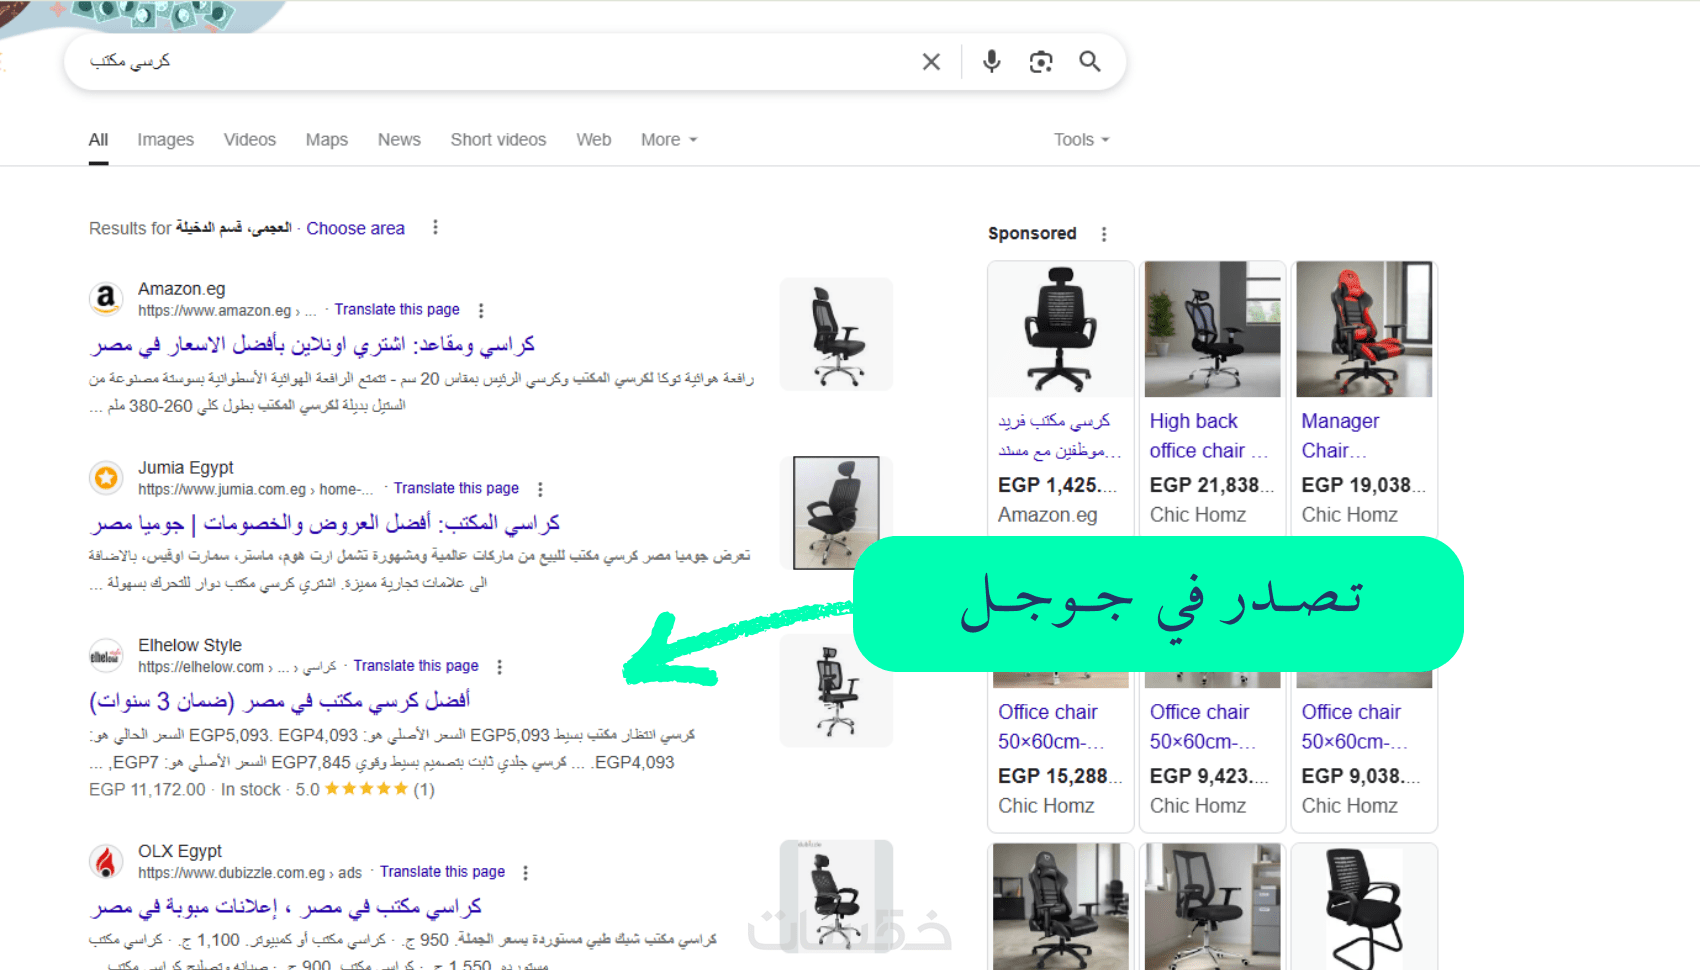Select the Web tab
1700x970 pixels.
click(594, 140)
